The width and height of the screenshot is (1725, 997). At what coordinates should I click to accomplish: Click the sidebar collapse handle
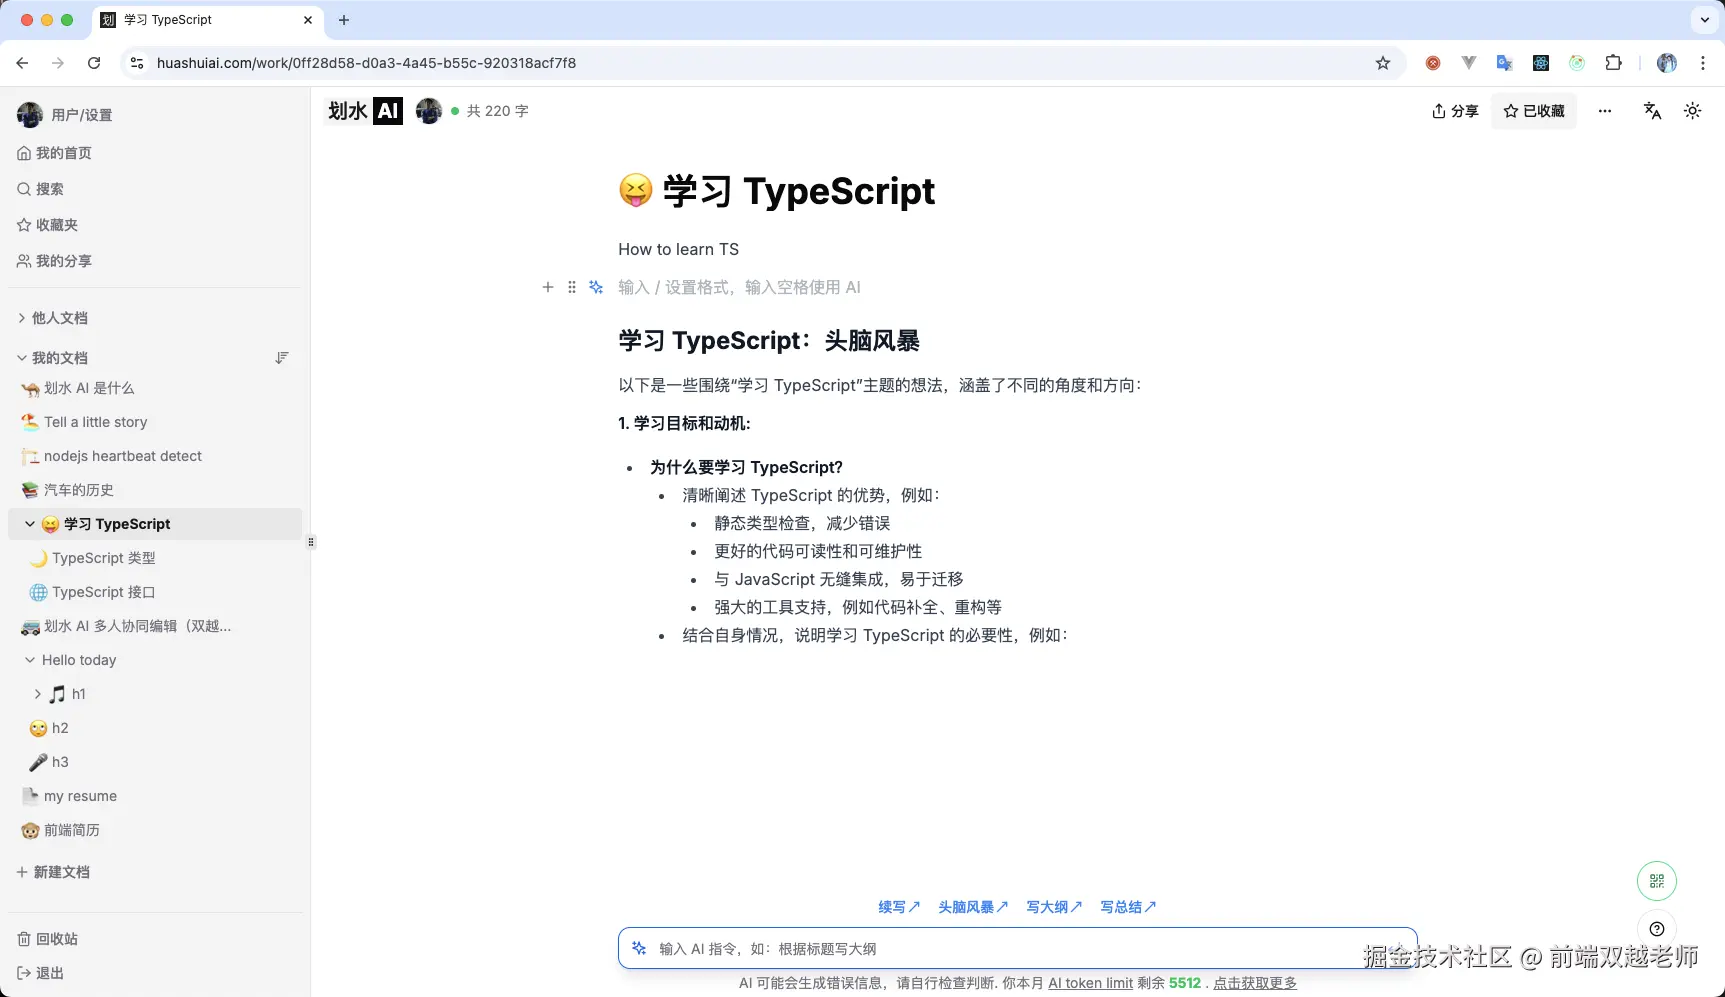(x=311, y=542)
